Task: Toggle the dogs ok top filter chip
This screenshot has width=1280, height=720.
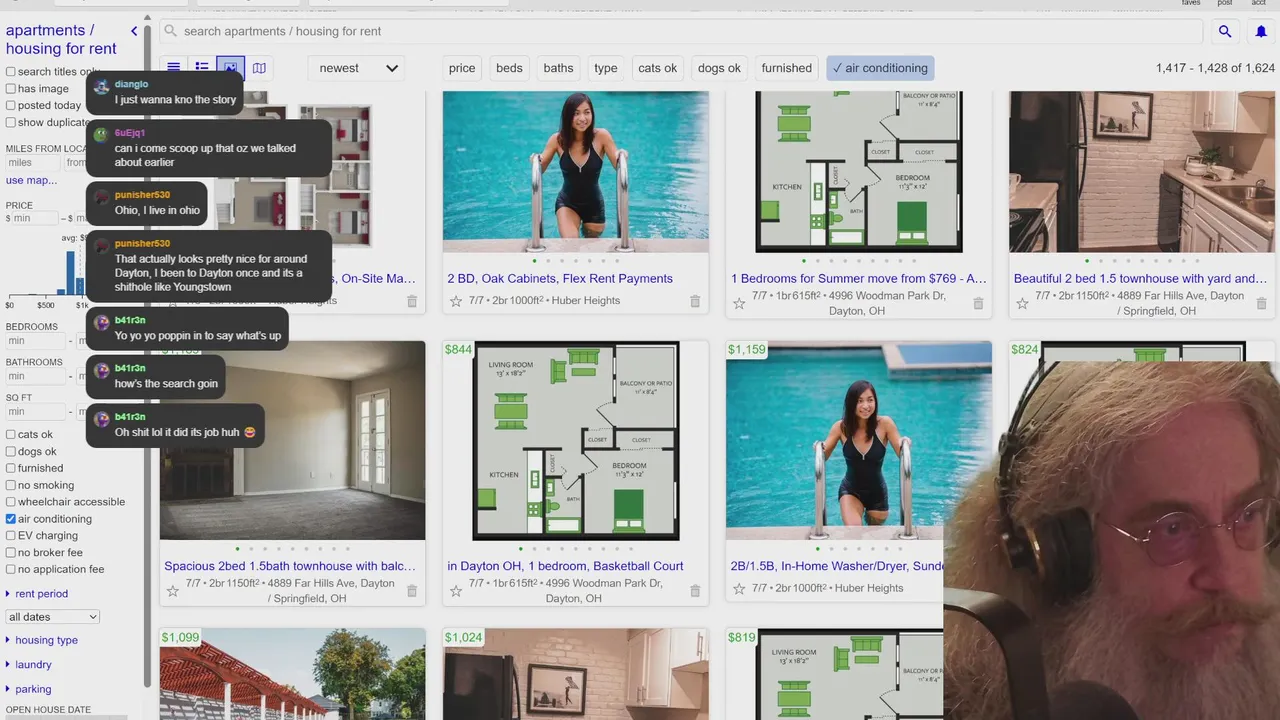Action: click(x=719, y=68)
